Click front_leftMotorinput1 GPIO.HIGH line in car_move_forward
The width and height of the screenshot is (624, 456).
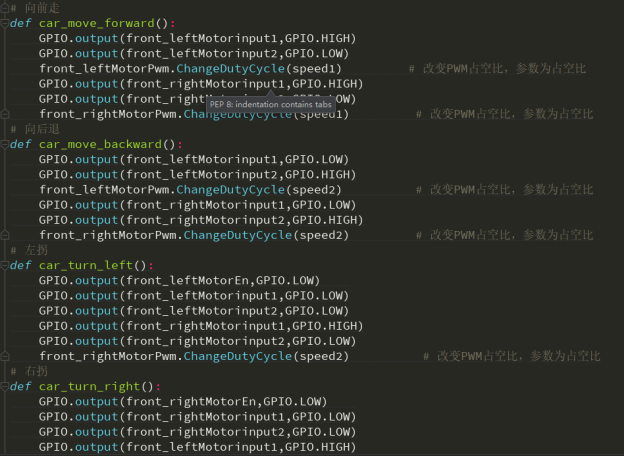click(x=197, y=39)
